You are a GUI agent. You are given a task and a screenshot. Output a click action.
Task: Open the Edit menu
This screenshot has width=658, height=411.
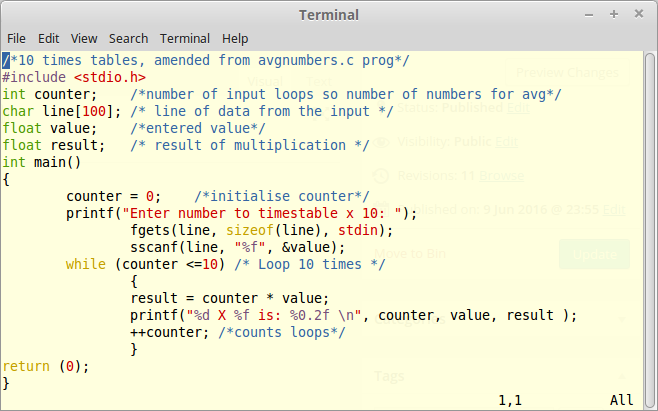point(49,38)
